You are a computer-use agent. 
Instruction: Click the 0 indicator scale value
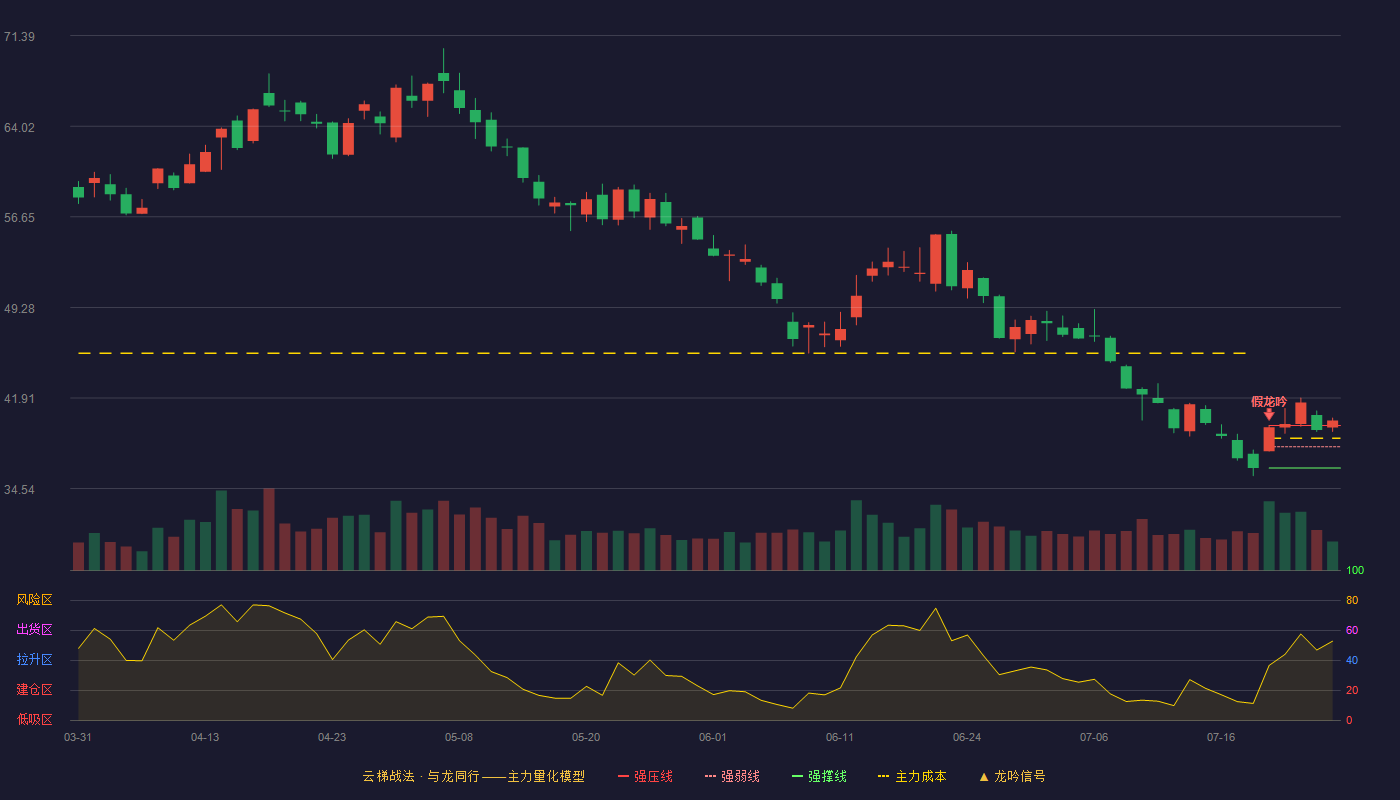1349,720
